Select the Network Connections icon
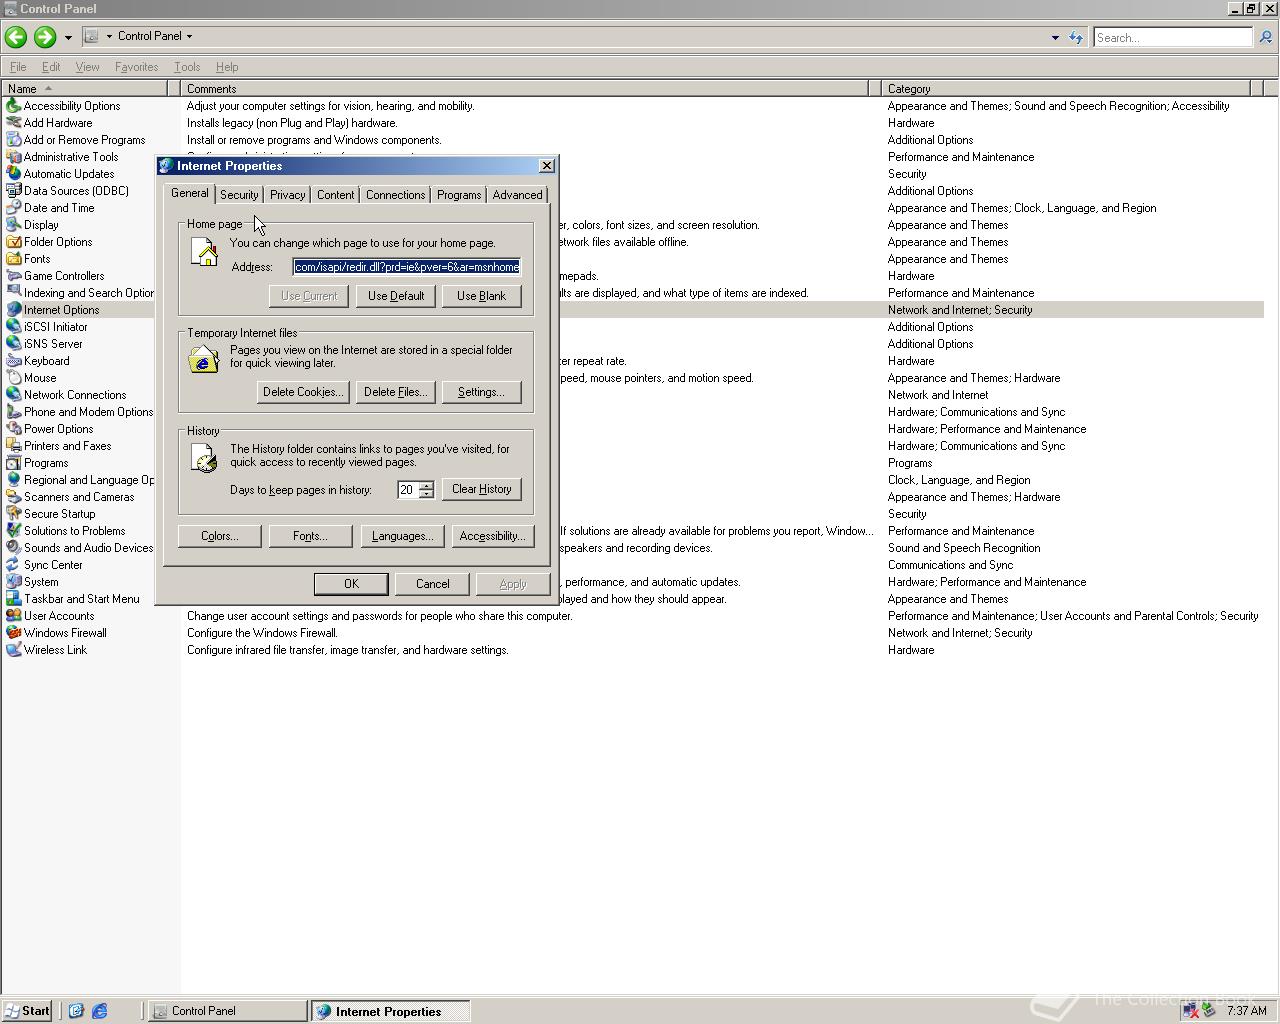Screen dimensions: 1280x1024 [x=13, y=395]
